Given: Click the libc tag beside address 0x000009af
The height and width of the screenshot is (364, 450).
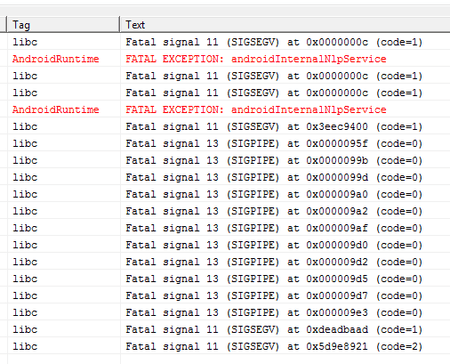Looking at the screenshot, I should pos(25,228).
